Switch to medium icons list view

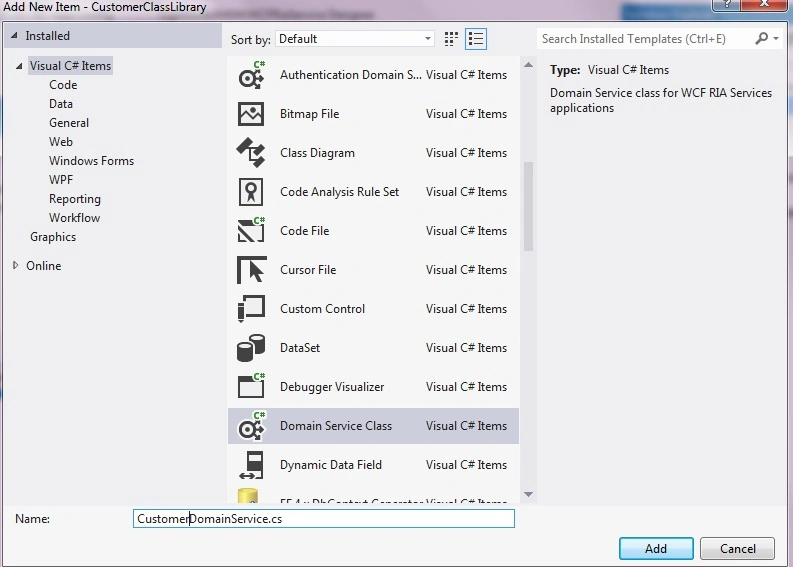click(475, 39)
